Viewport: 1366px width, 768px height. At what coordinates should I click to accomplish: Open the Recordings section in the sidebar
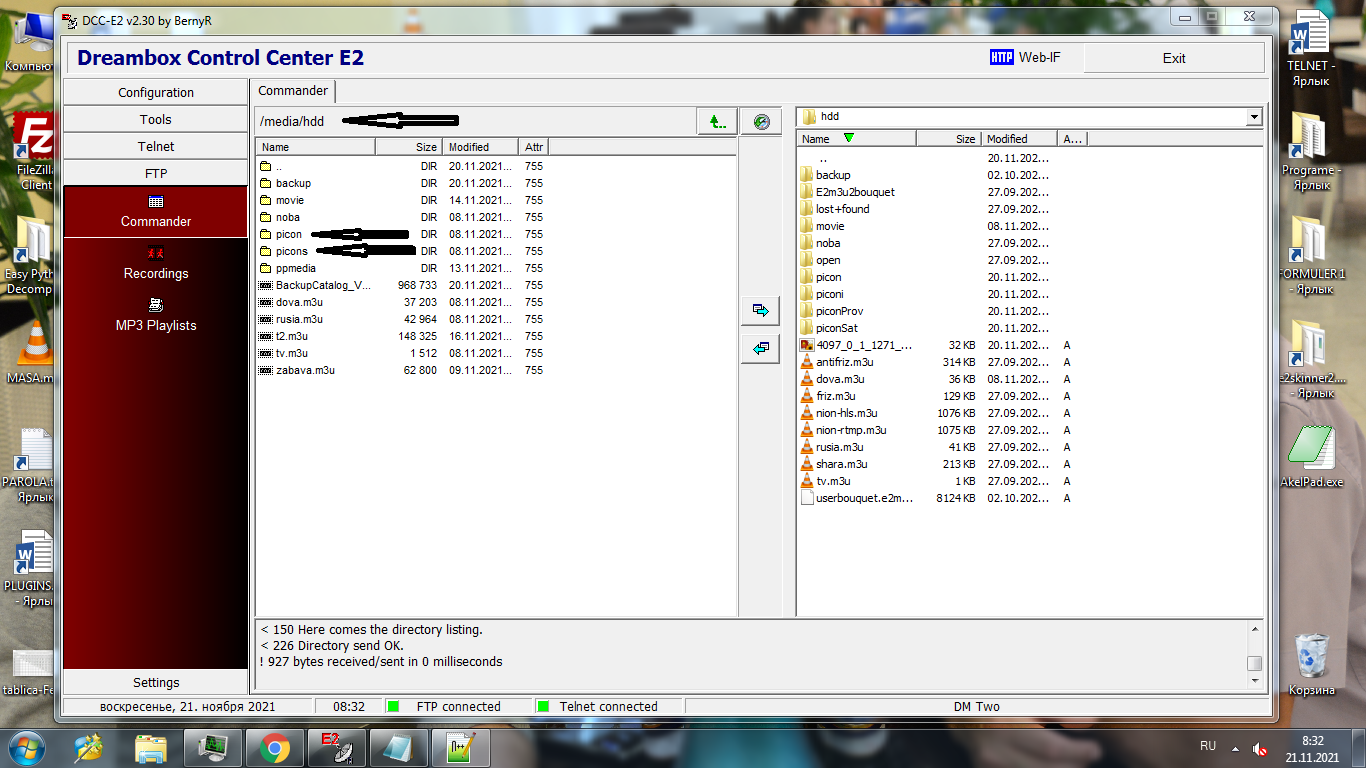(x=155, y=263)
